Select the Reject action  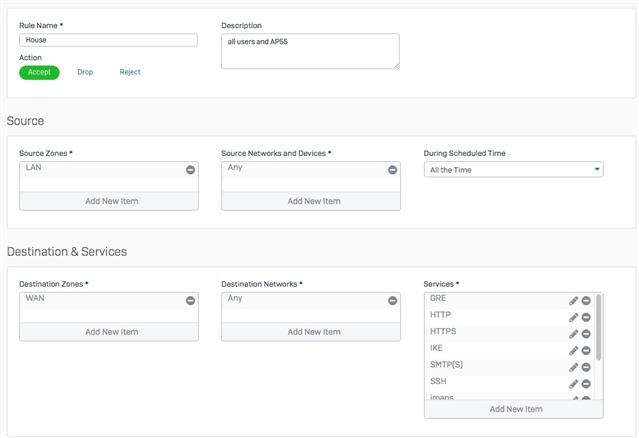pyautogui.click(x=130, y=72)
